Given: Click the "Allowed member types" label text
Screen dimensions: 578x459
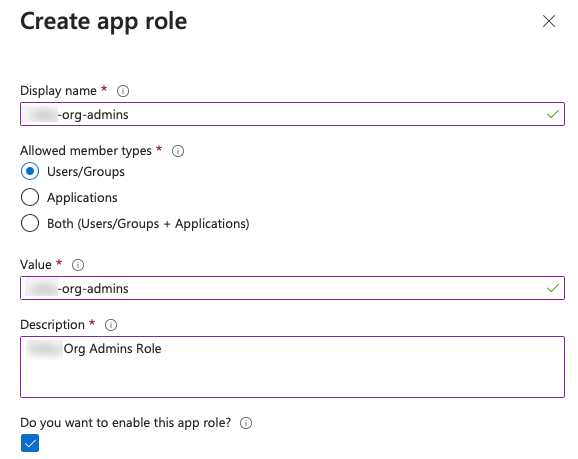Looking at the screenshot, I should click(86, 151).
